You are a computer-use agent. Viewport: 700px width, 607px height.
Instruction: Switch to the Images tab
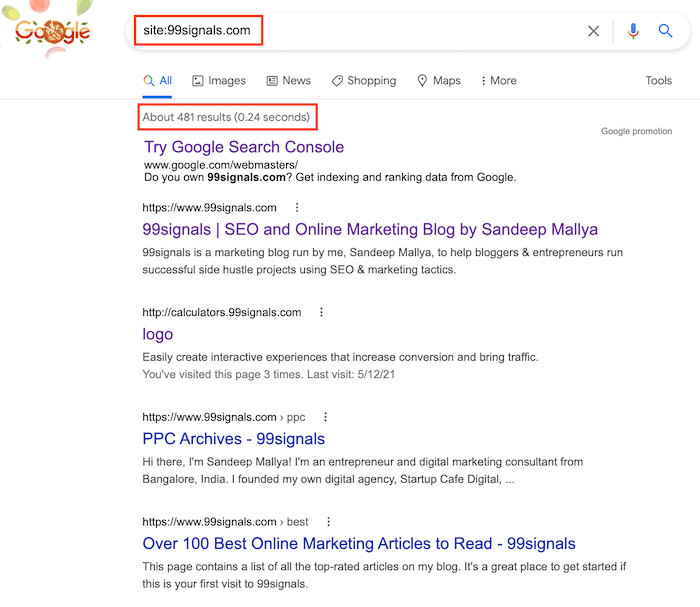[219, 81]
